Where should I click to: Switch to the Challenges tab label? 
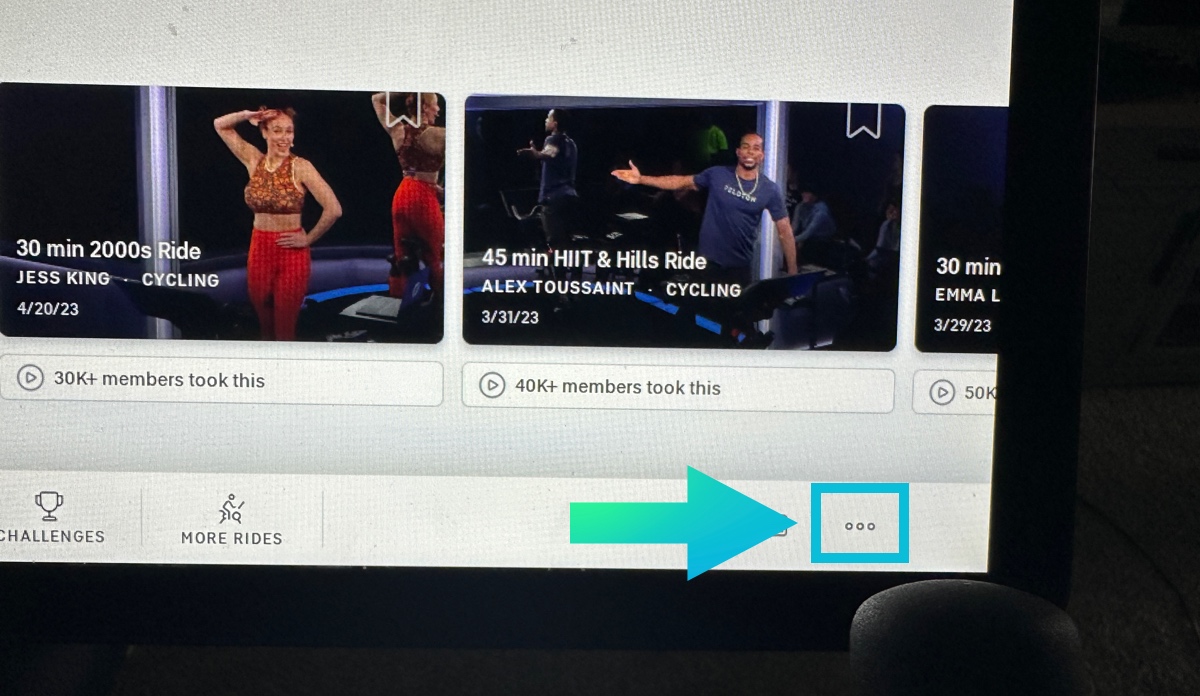[52, 537]
